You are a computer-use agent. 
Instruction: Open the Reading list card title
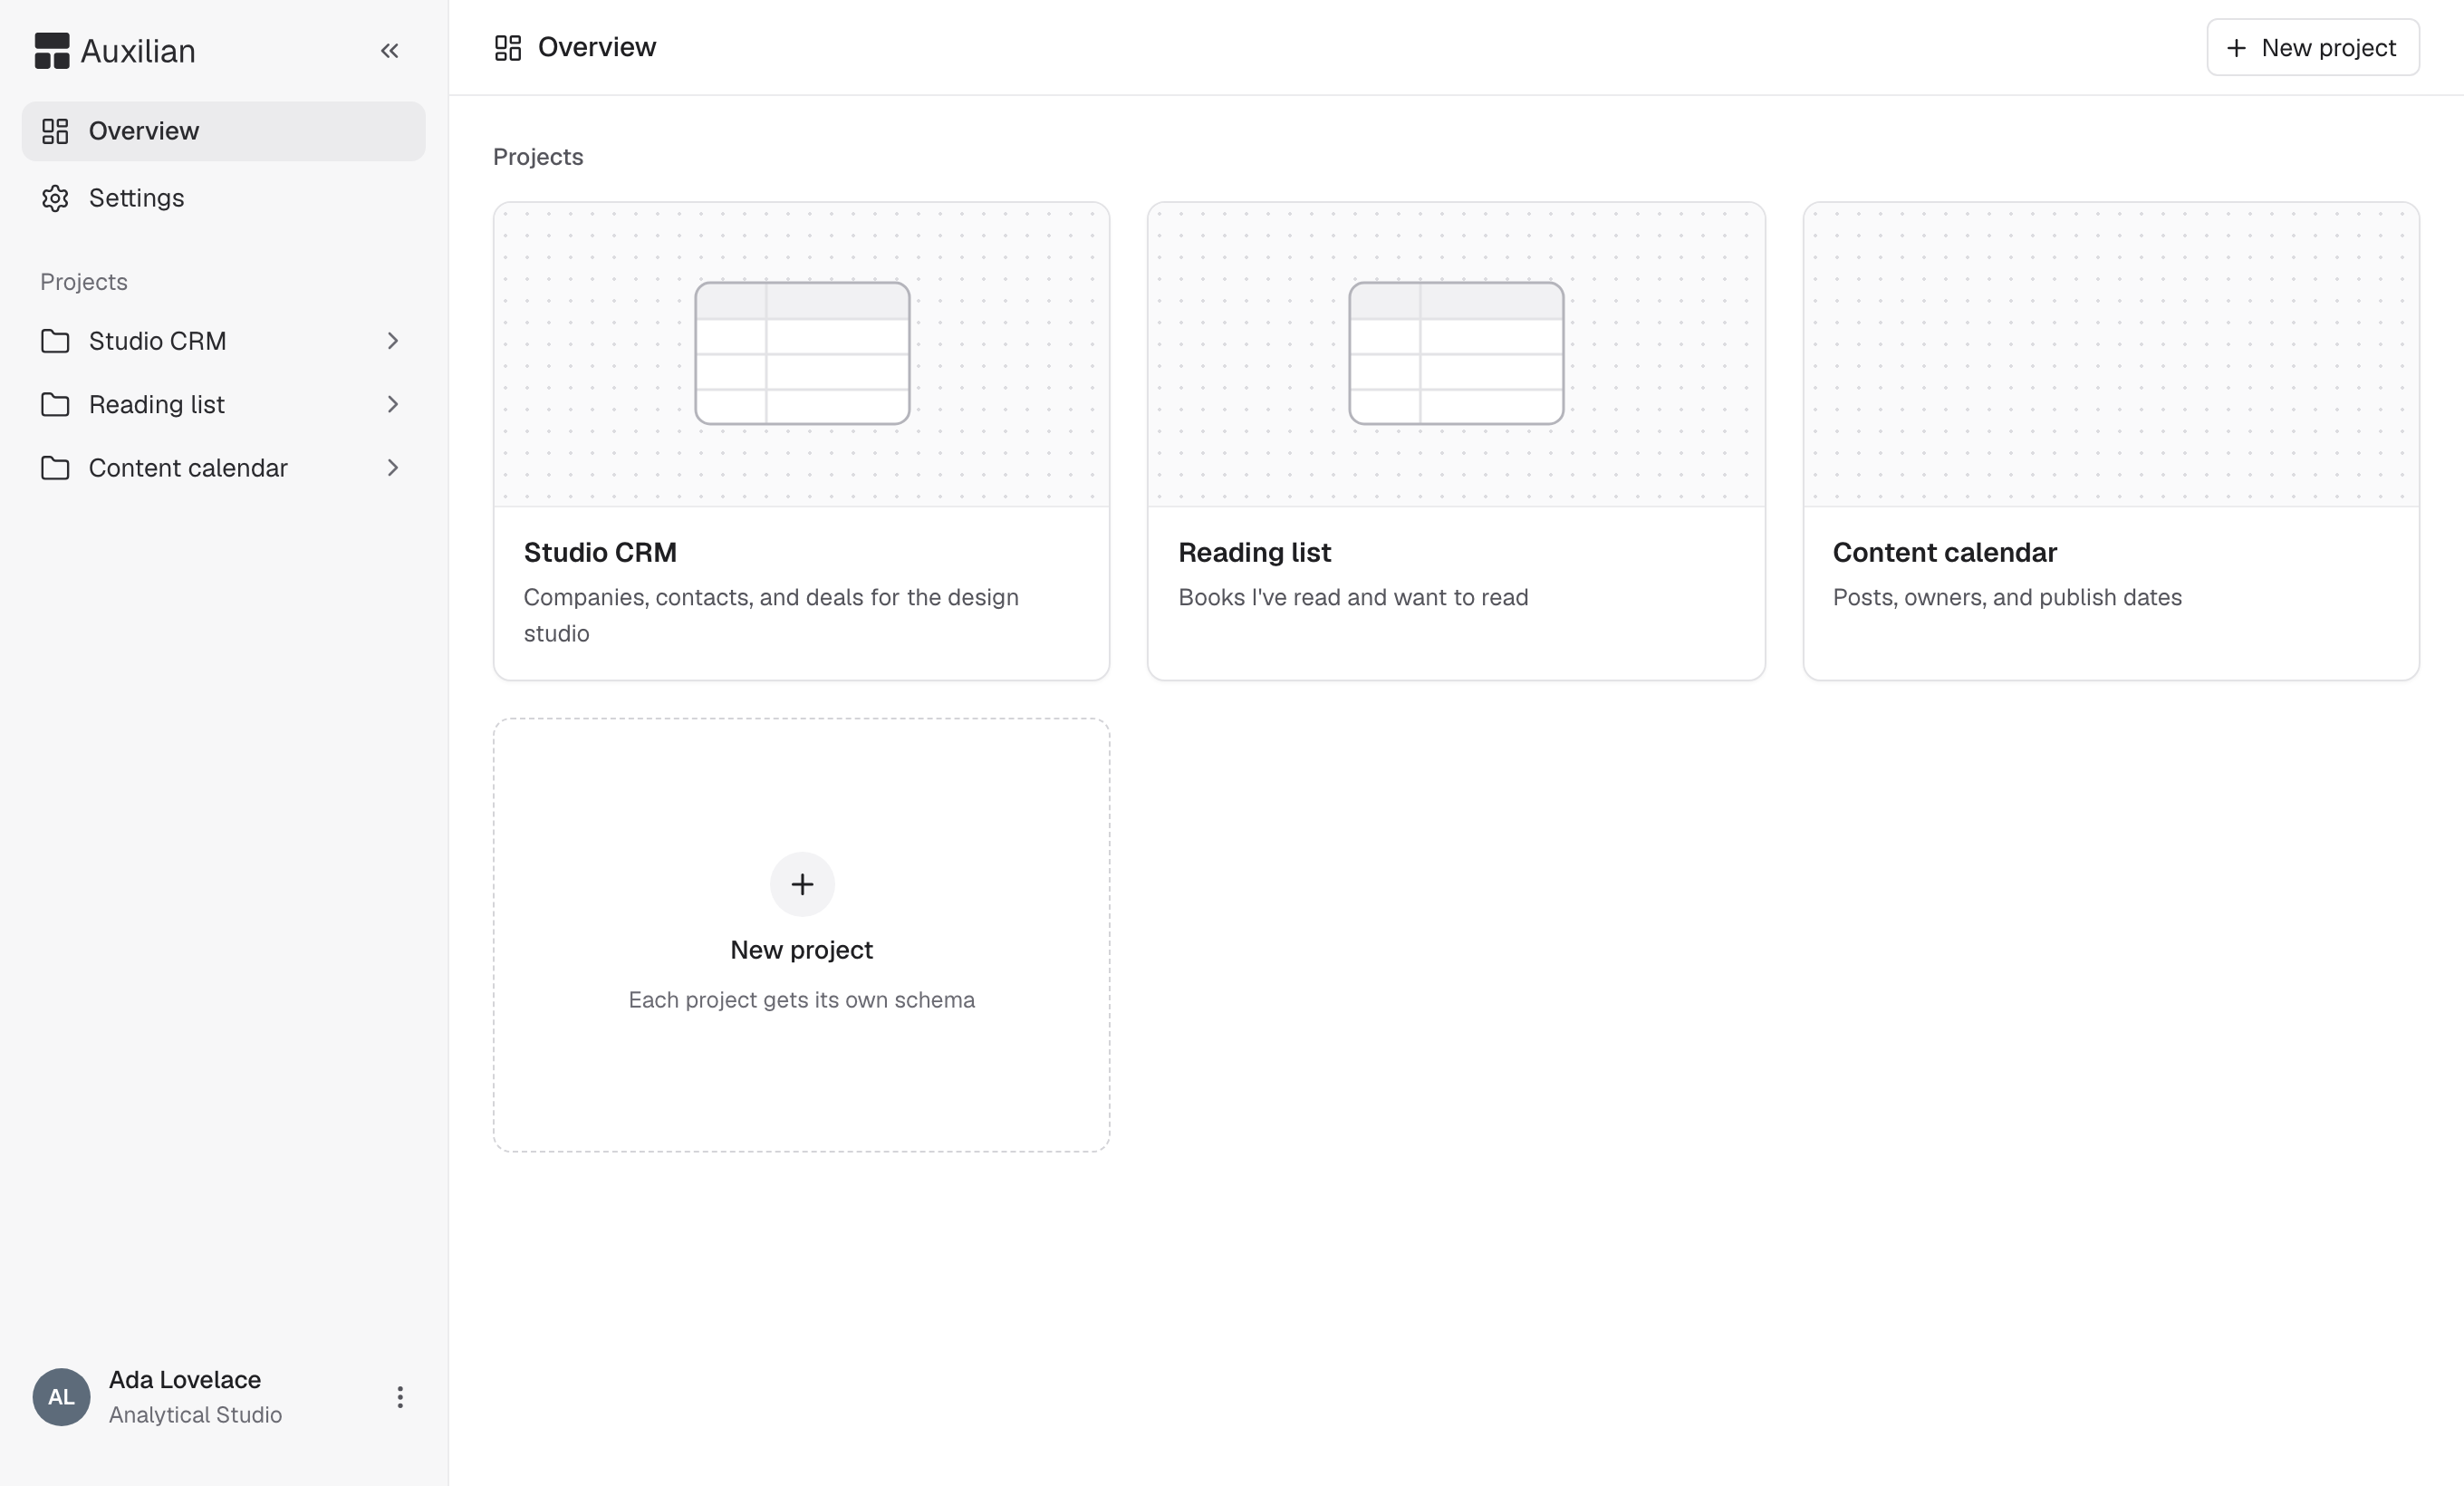click(1254, 552)
